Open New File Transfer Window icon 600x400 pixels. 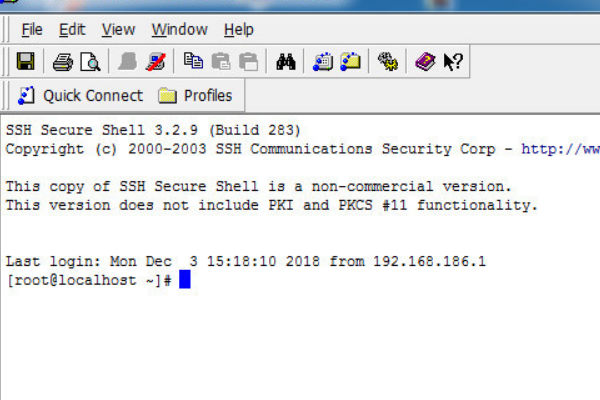tap(350, 62)
